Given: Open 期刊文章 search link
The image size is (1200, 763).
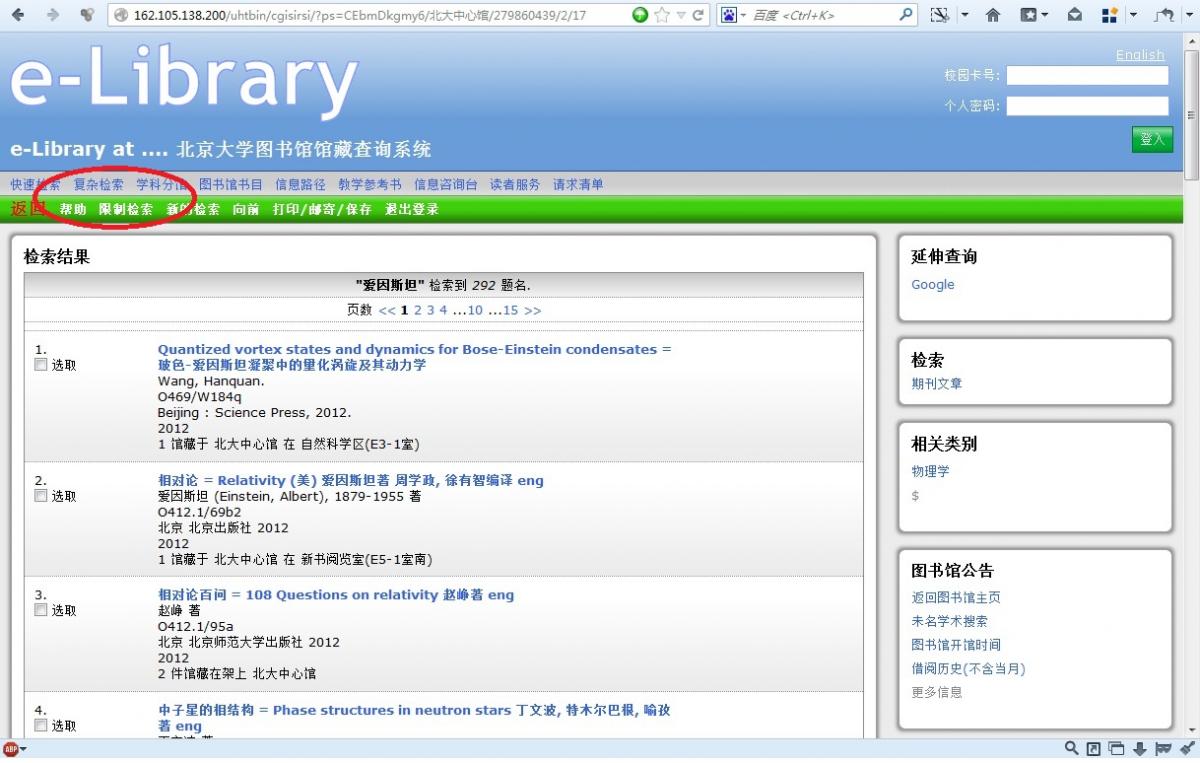Looking at the screenshot, I should click(937, 383).
